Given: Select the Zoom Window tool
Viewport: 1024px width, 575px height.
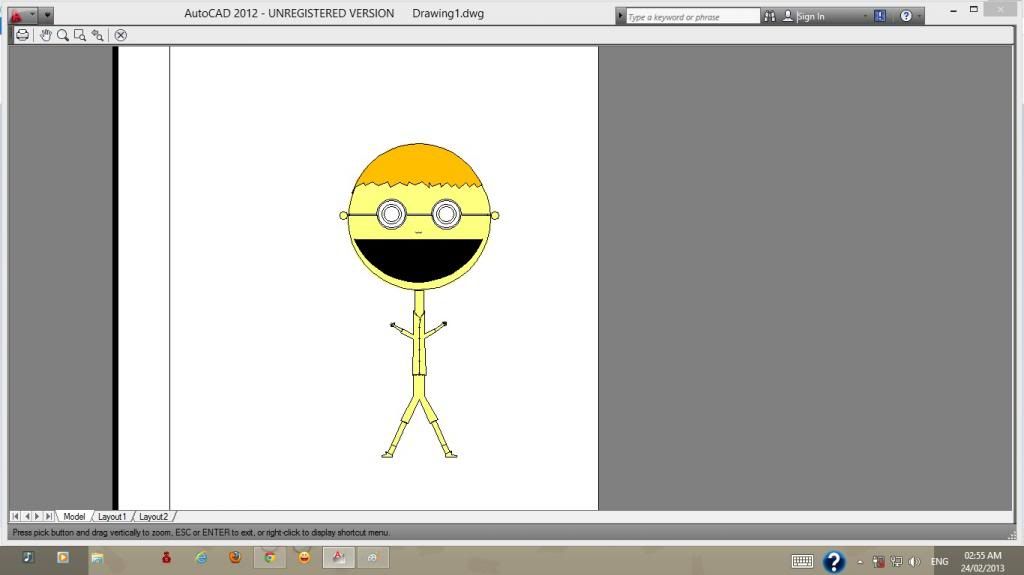Looking at the screenshot, I should tap(80, 35).
